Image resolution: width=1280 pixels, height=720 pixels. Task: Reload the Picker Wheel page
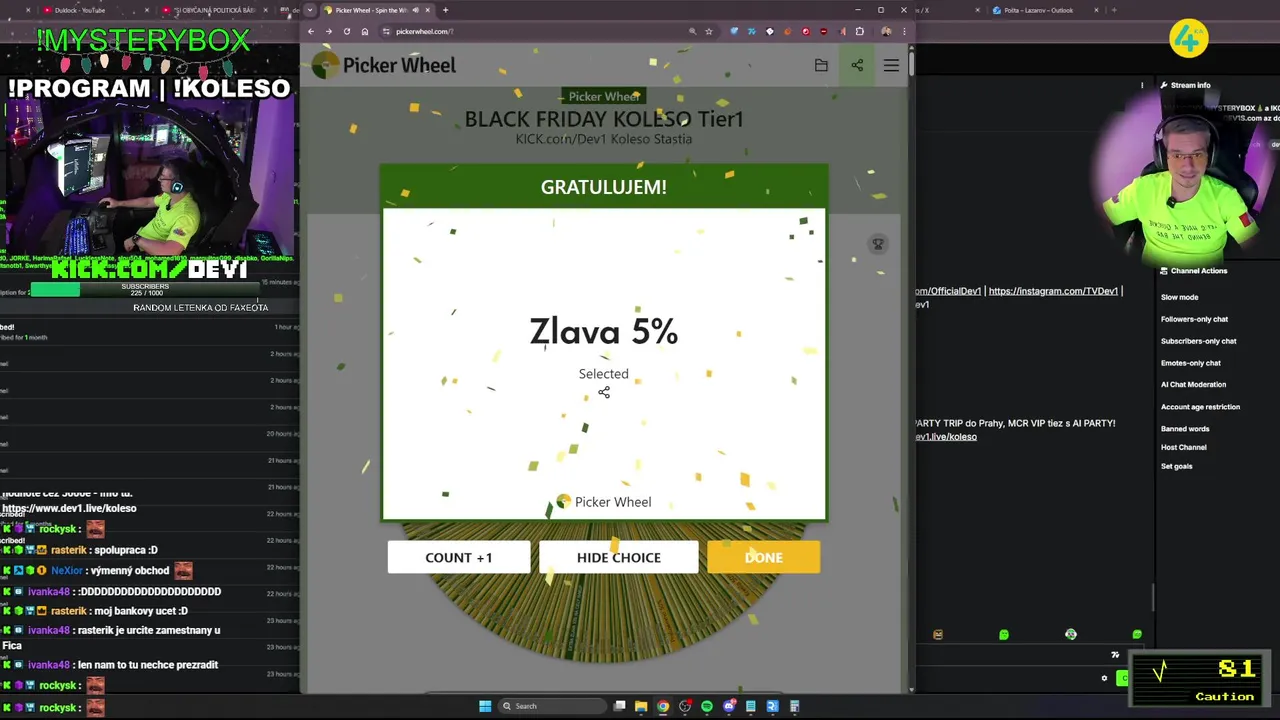[347, 31]
